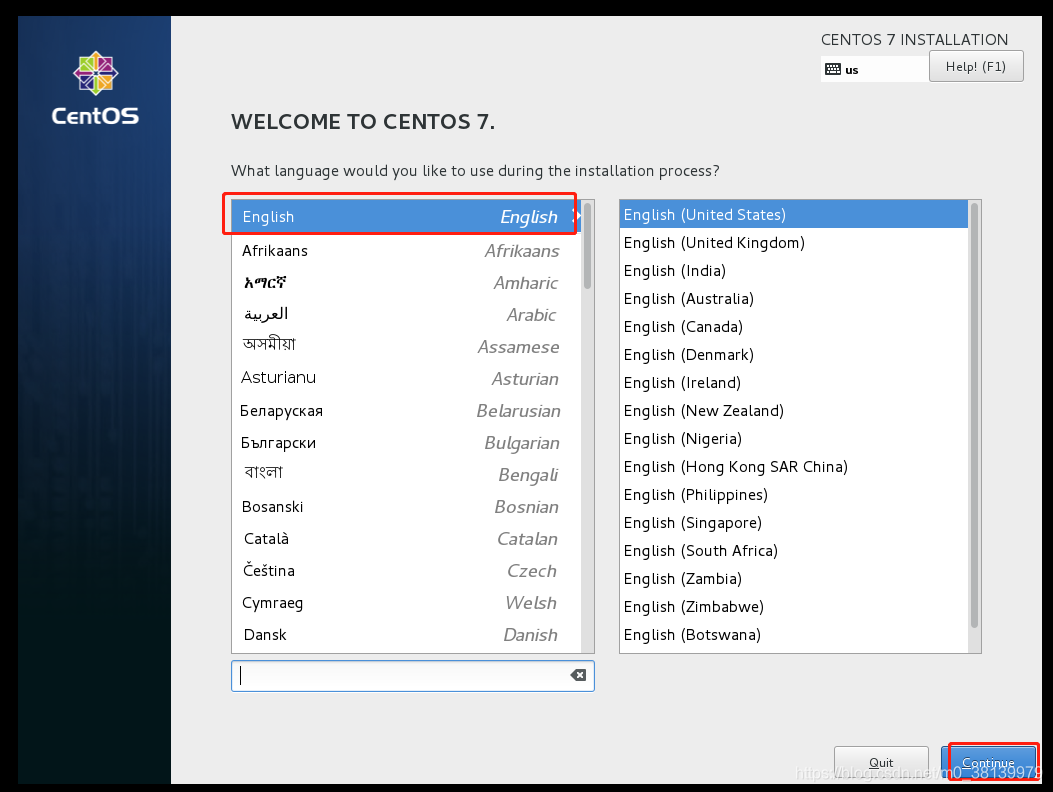The height and width of the screenshot is (792, 1053).
Task: Choose English (United States) locale
Action: click(x=794, y=214)
